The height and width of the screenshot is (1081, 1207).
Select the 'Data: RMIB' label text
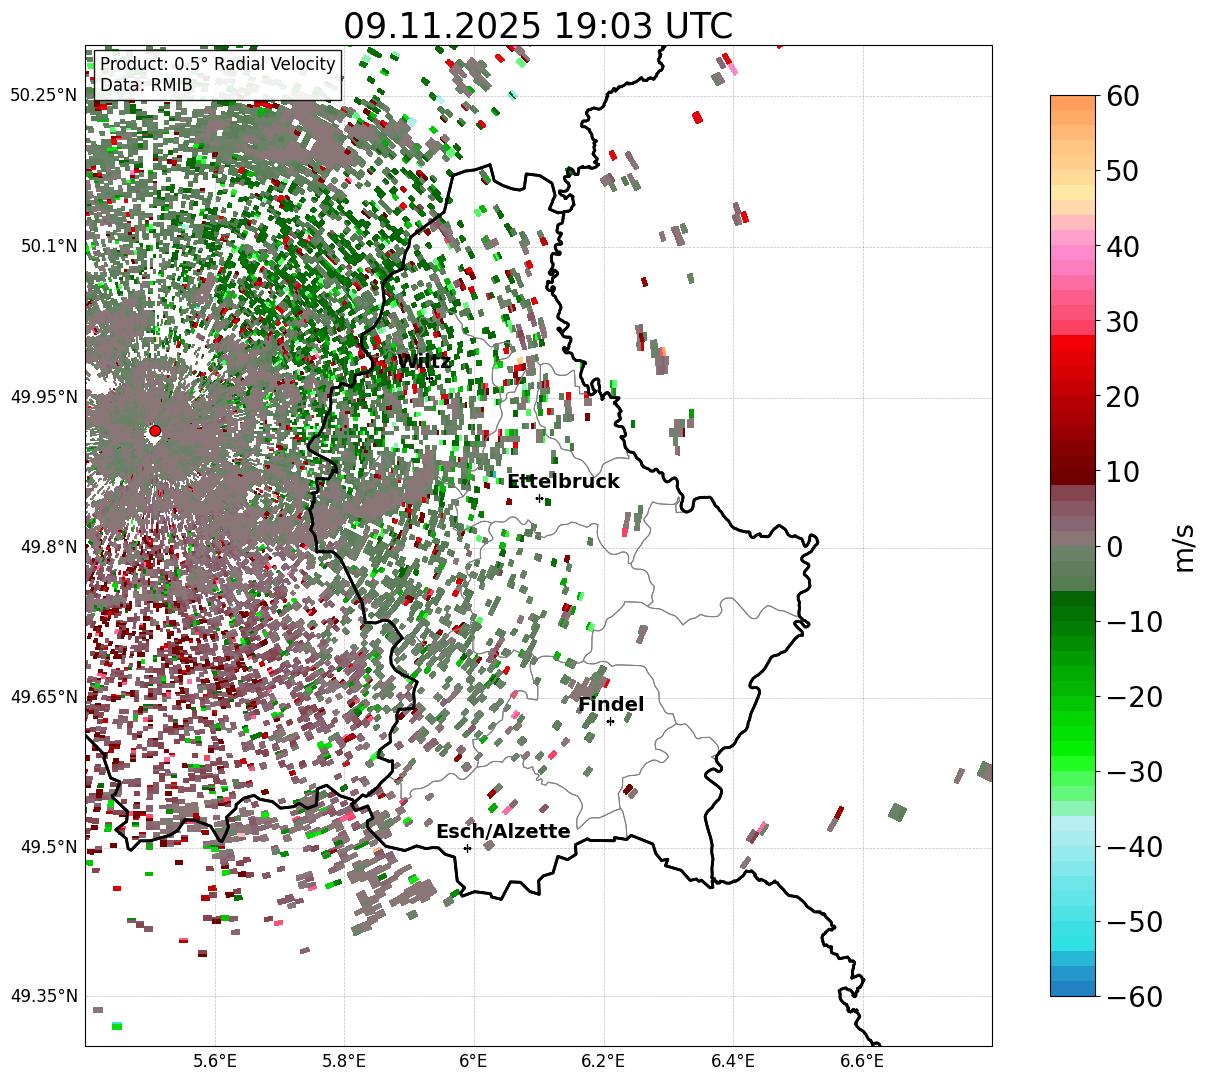[146, 86]
